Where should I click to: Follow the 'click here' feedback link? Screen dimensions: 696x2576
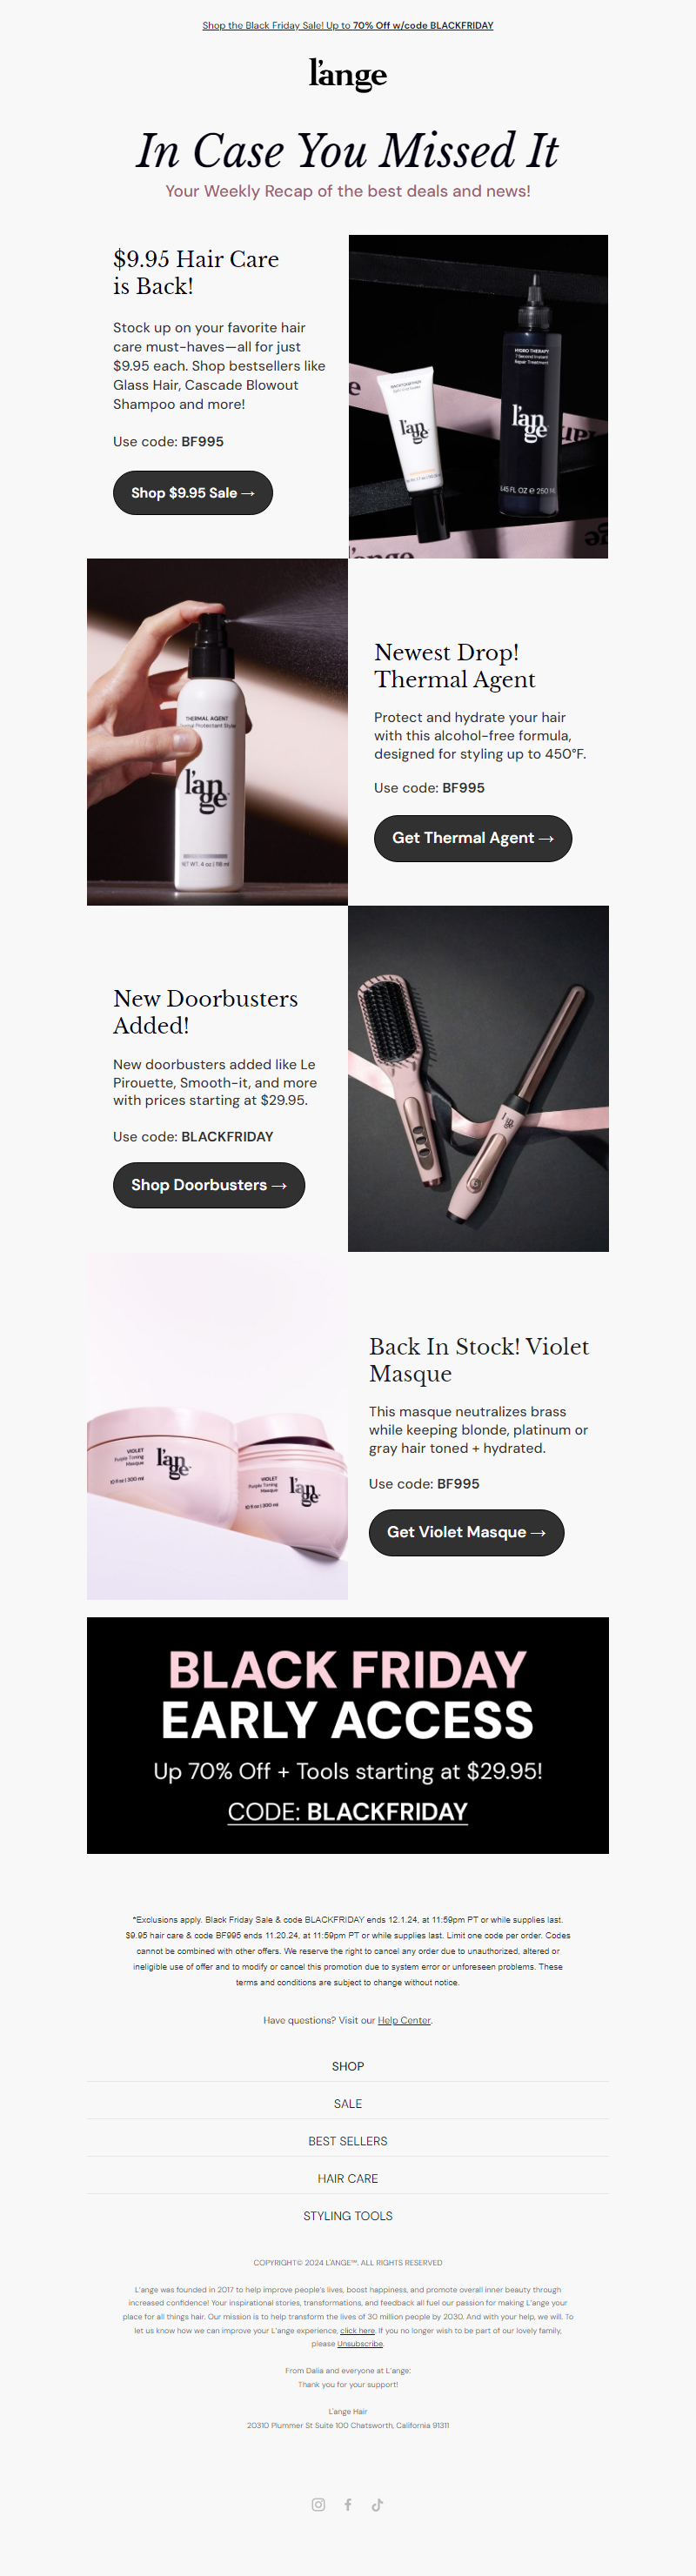point(357,2330)
